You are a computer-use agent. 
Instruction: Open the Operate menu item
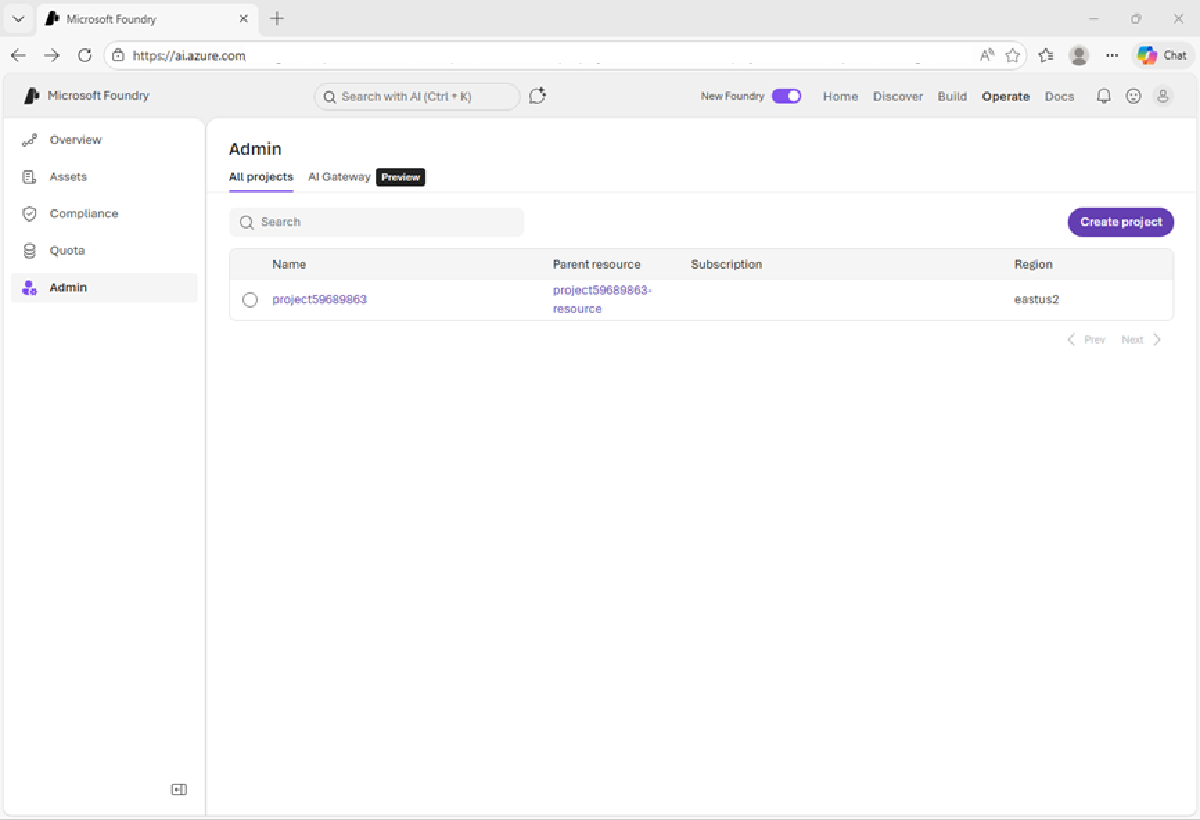pos(1005,96)
